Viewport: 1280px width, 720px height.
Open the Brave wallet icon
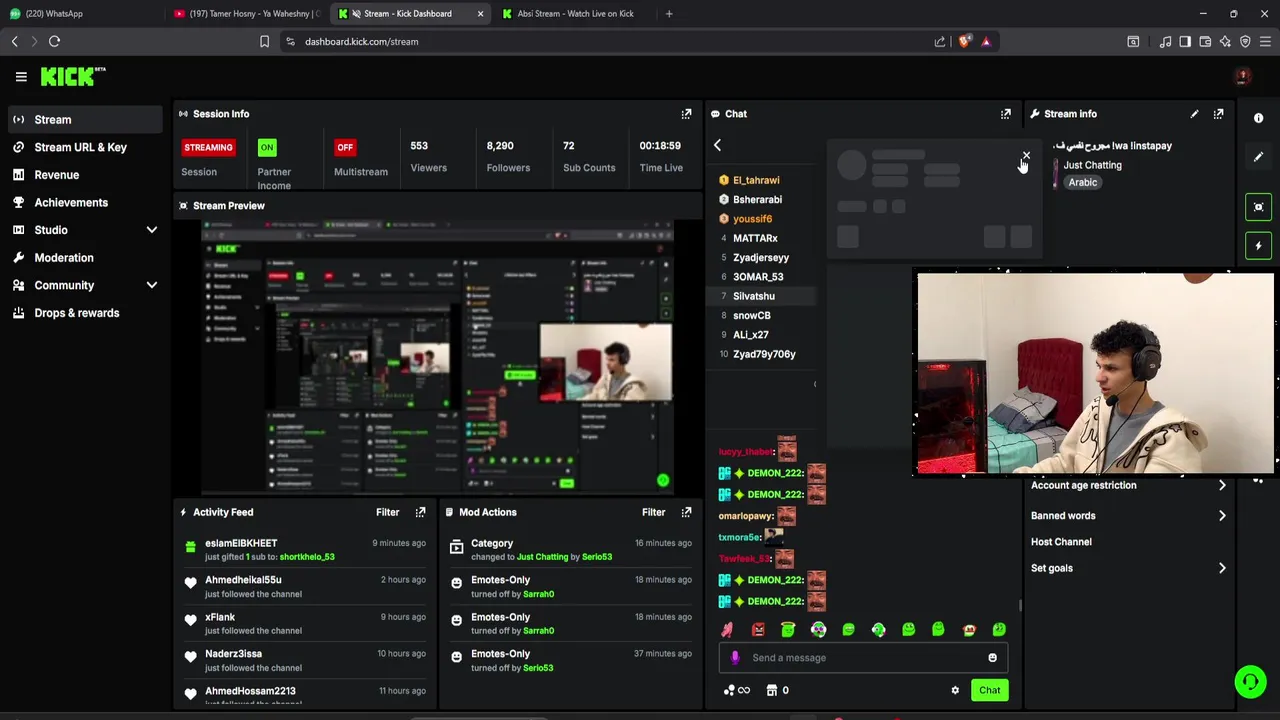pyautogui.click(x=1205, y=41)
